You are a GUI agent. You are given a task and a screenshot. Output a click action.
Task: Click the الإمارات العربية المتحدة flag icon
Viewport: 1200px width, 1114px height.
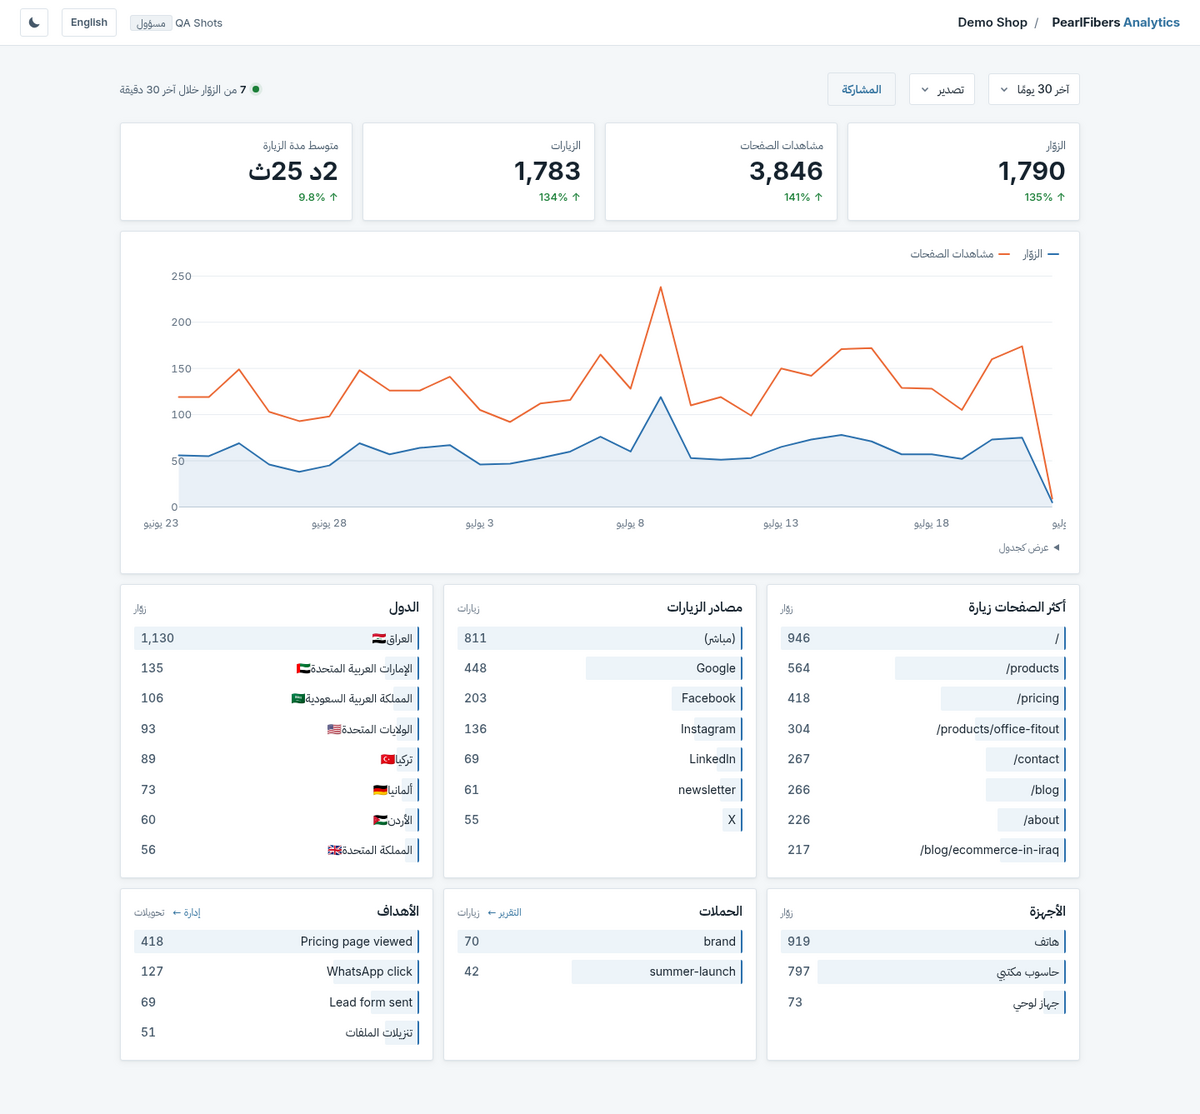pos(303,668)
